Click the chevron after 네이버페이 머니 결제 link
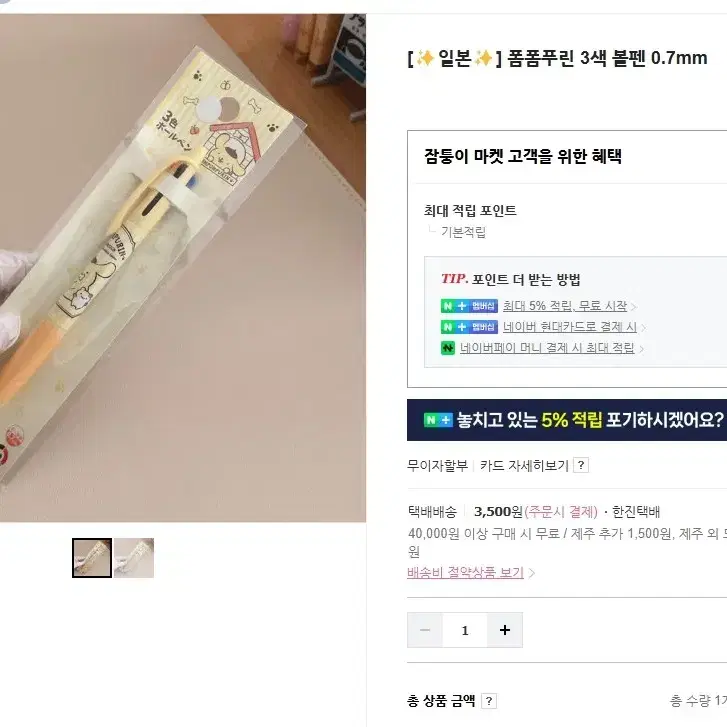The width and height of the screenshot is (727, 727). coord(642,349)
